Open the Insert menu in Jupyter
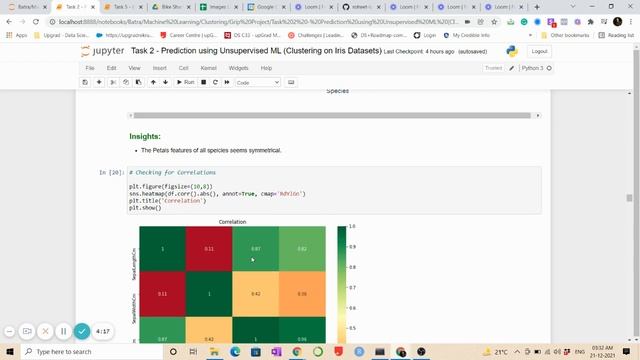 tap(160, 68)
